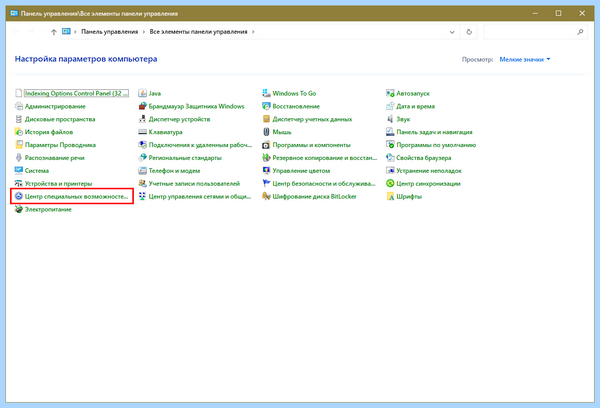
Task: Open the Управление цветом icon
Action: click(266, 171)
